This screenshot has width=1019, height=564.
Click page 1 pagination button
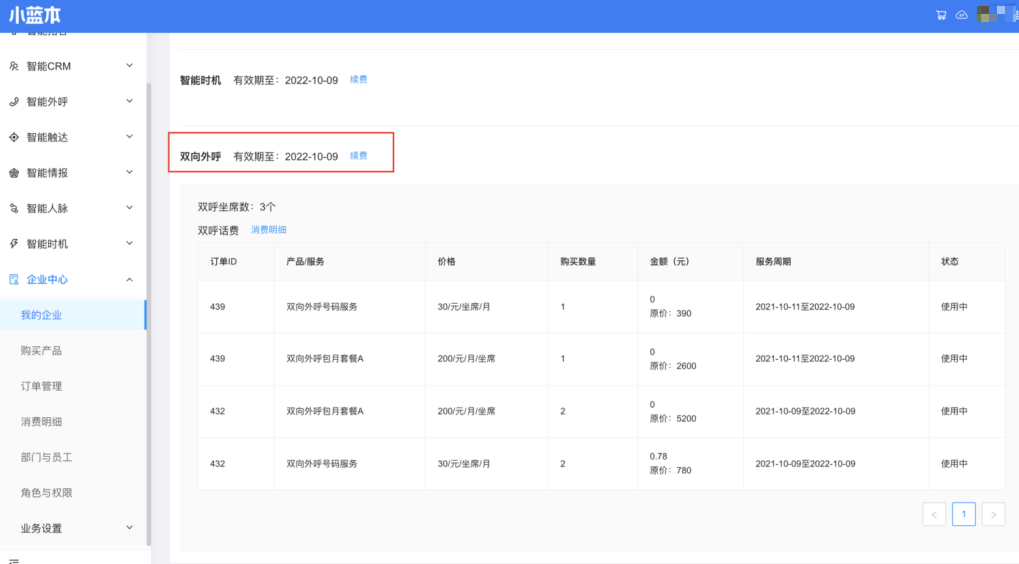coord(963,514)
